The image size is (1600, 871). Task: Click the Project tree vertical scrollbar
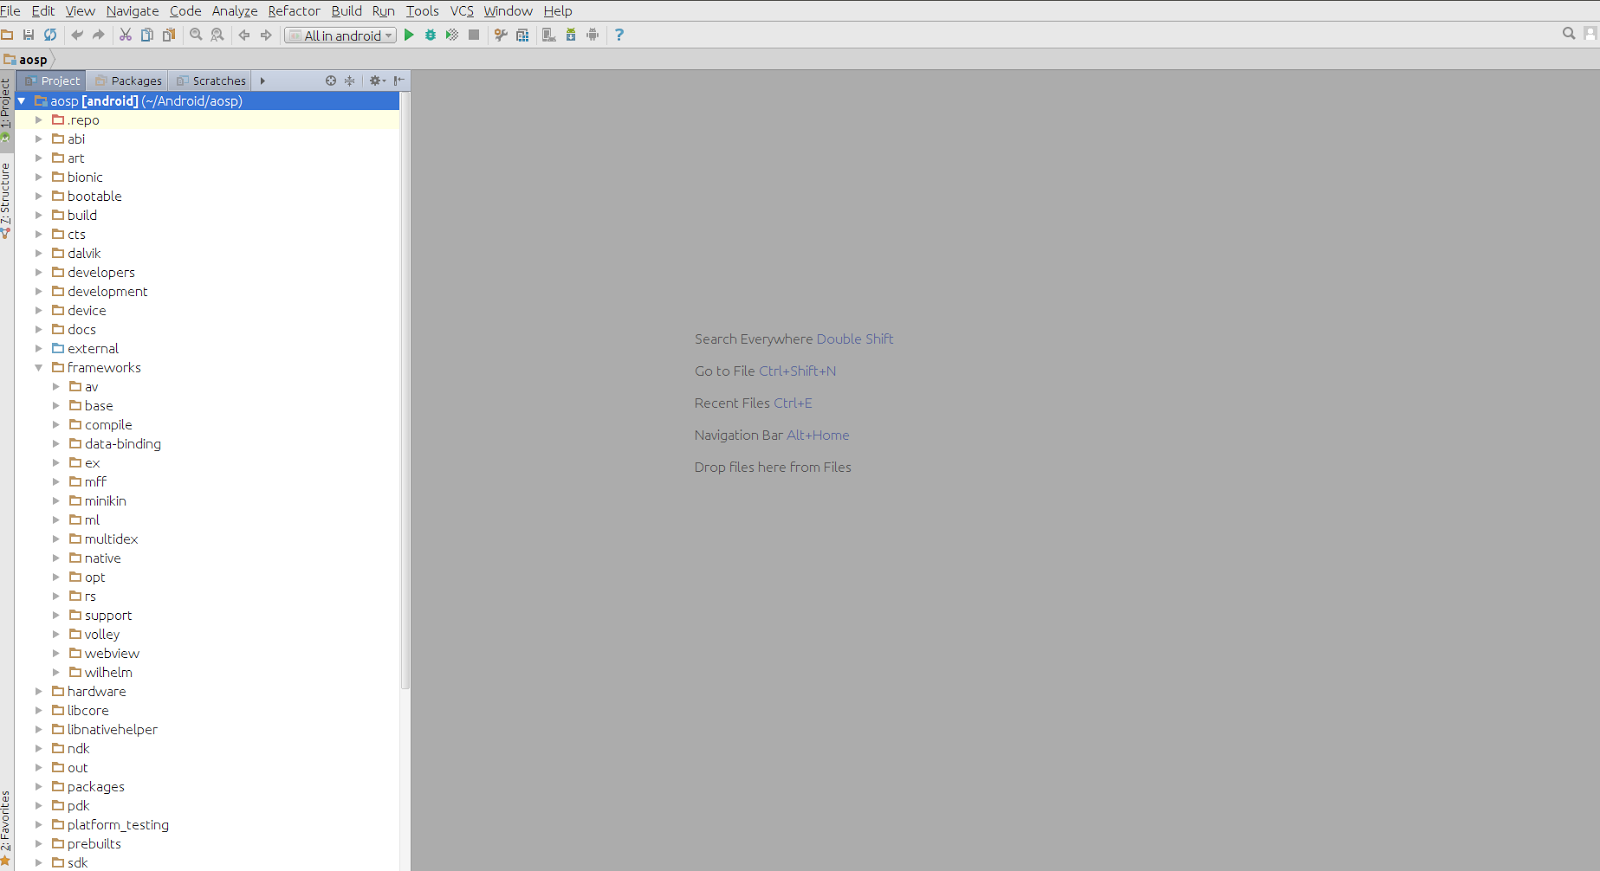pyautogui.click(x=405, y=390)
